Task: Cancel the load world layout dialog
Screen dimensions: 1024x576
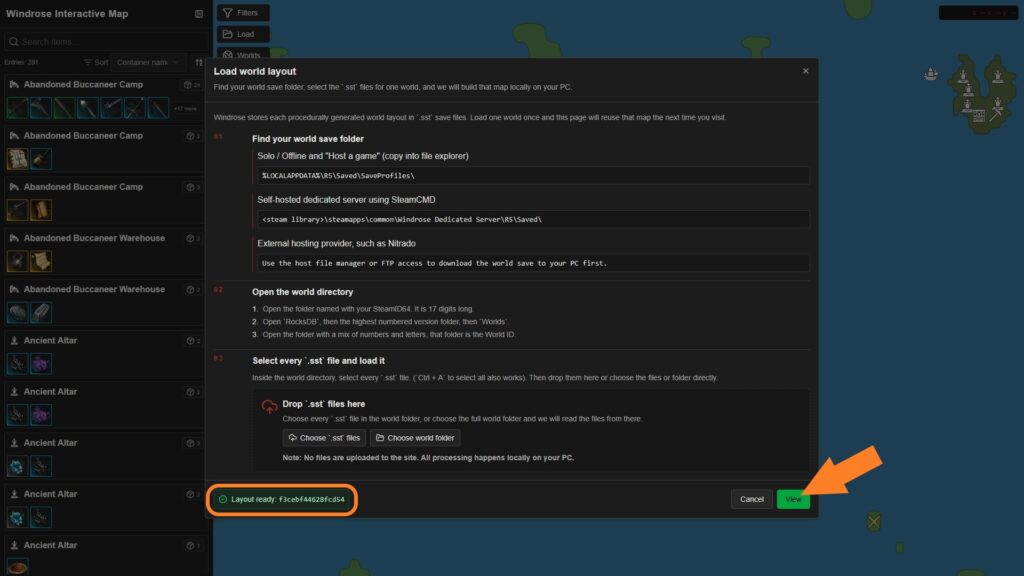Action: point(751,499)
